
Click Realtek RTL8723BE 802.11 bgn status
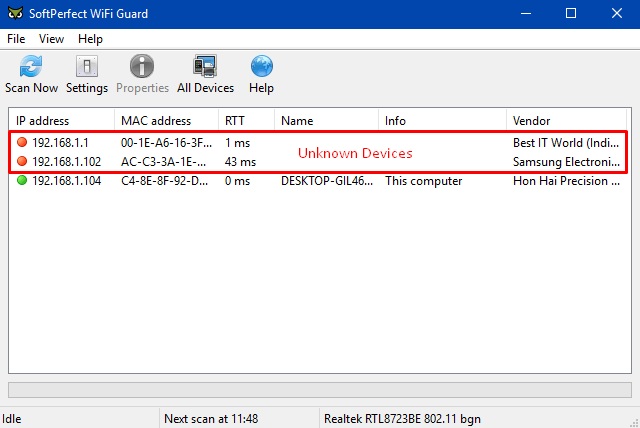[x=402, y=419]
